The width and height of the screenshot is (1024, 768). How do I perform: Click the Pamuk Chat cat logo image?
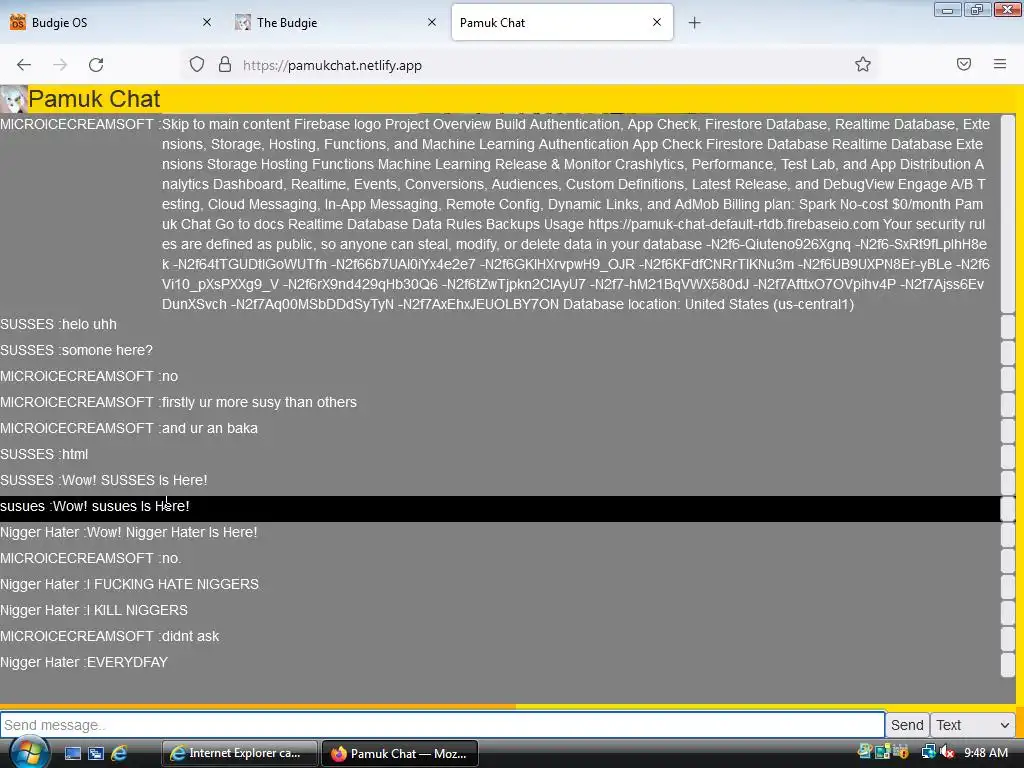pos(13,99)
